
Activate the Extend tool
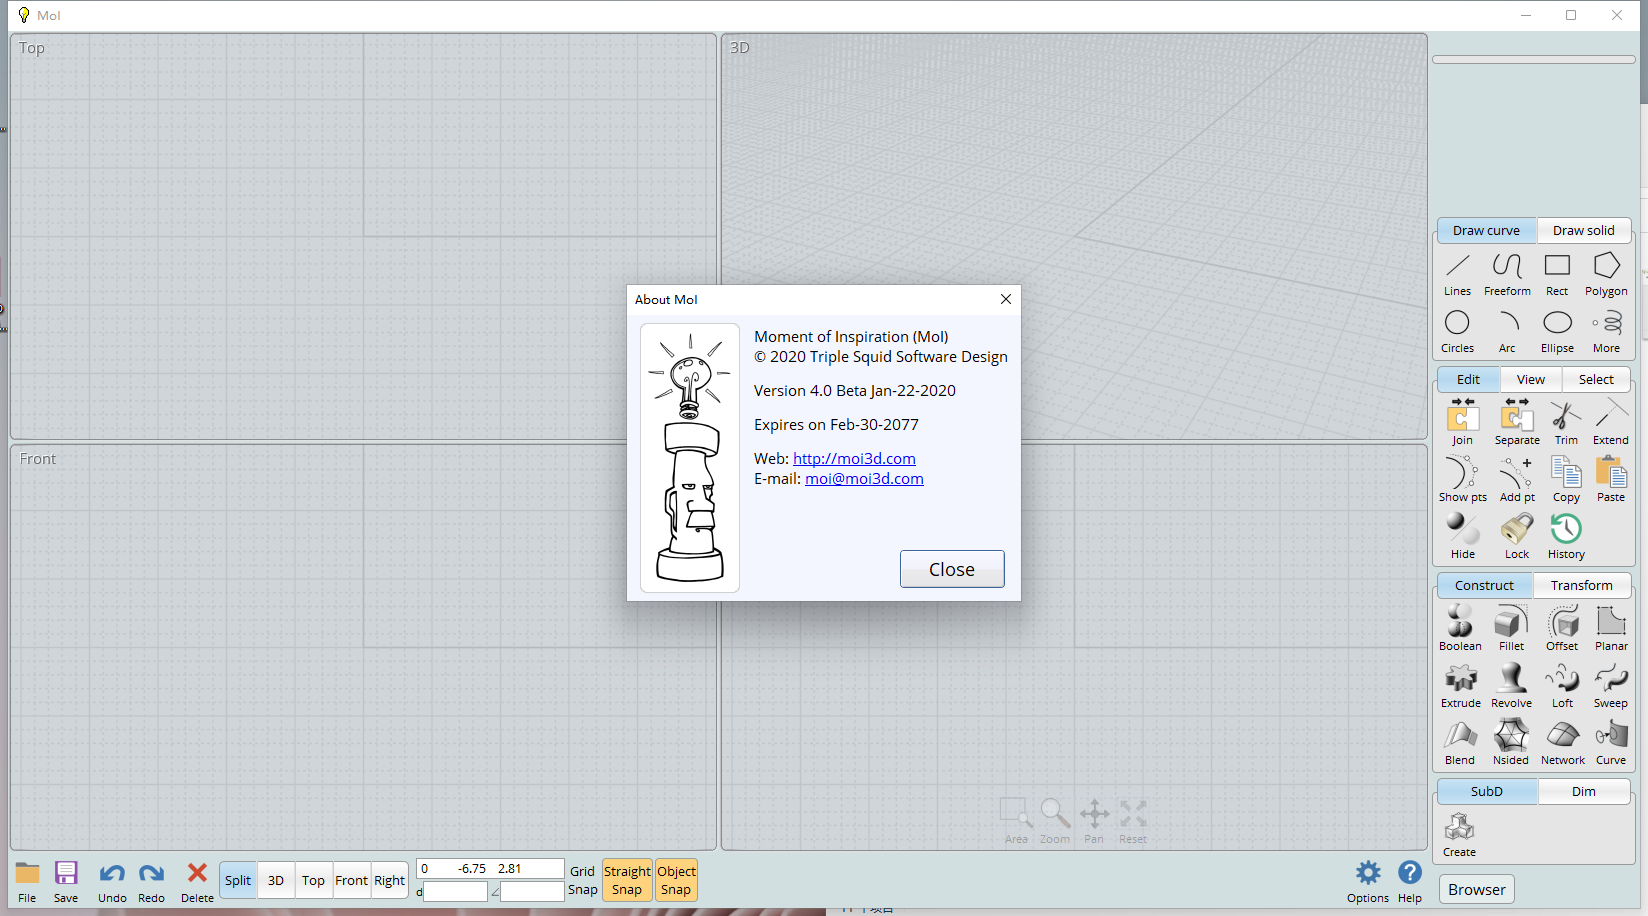1611,422
